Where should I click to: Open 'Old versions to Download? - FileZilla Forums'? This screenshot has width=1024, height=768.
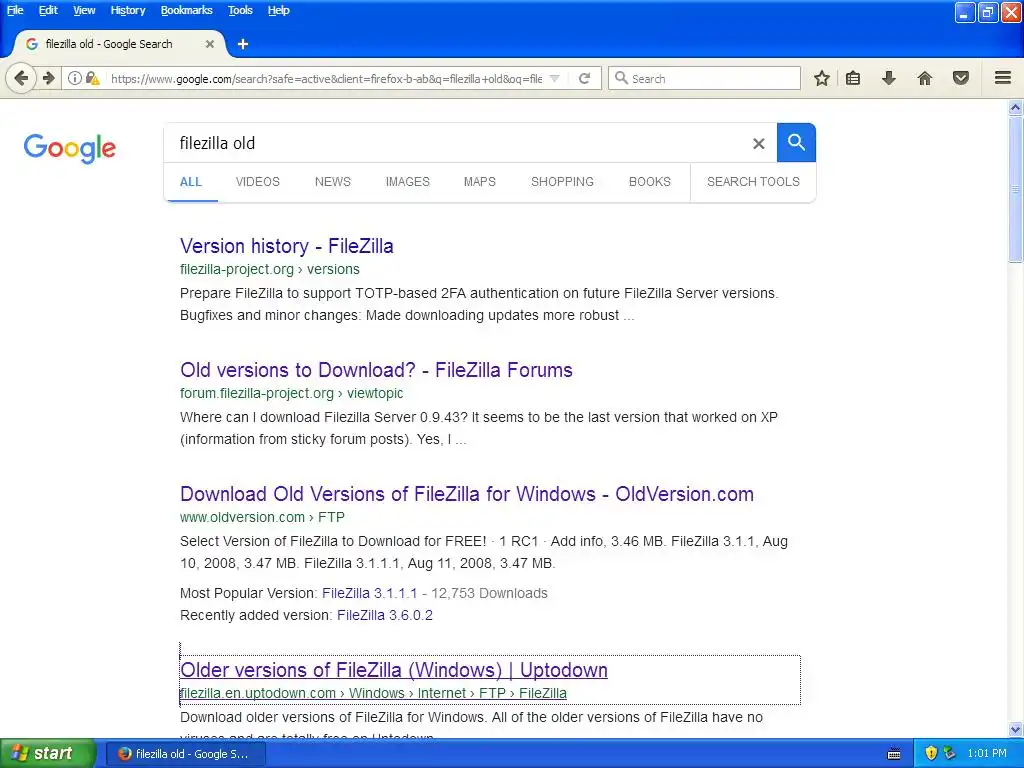point(376,370)
